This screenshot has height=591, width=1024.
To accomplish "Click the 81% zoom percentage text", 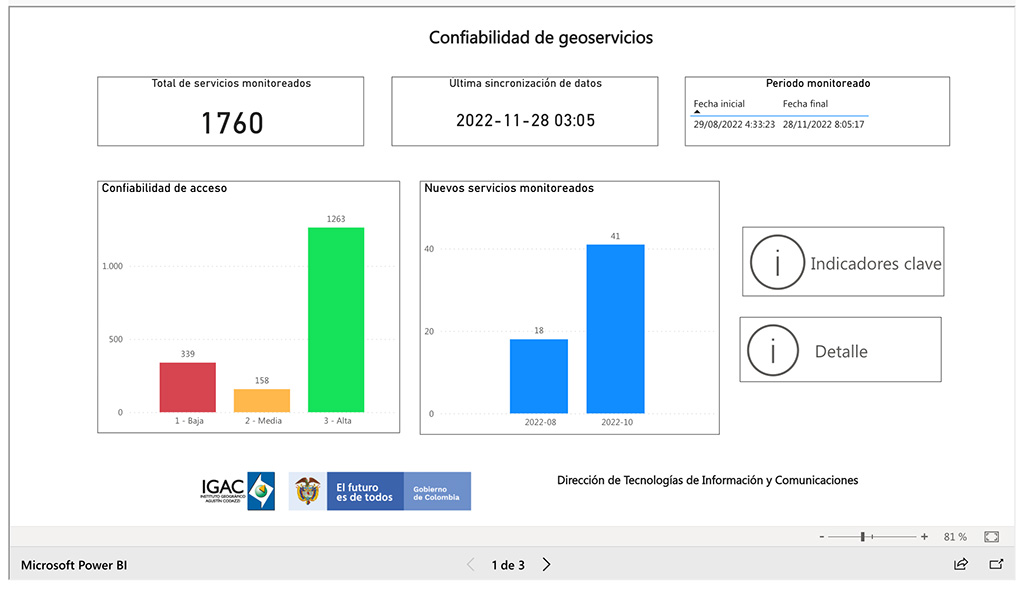I will pyautogui.click(x=954, y=536).
